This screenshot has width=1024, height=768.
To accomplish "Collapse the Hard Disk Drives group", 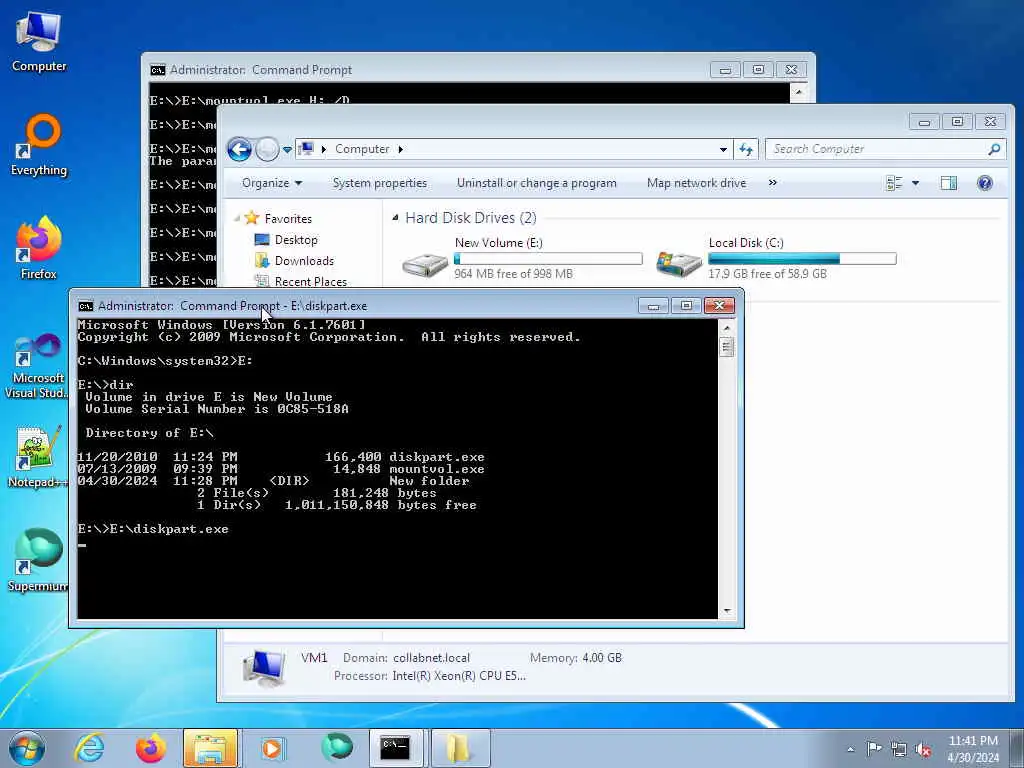I will 395,217.
